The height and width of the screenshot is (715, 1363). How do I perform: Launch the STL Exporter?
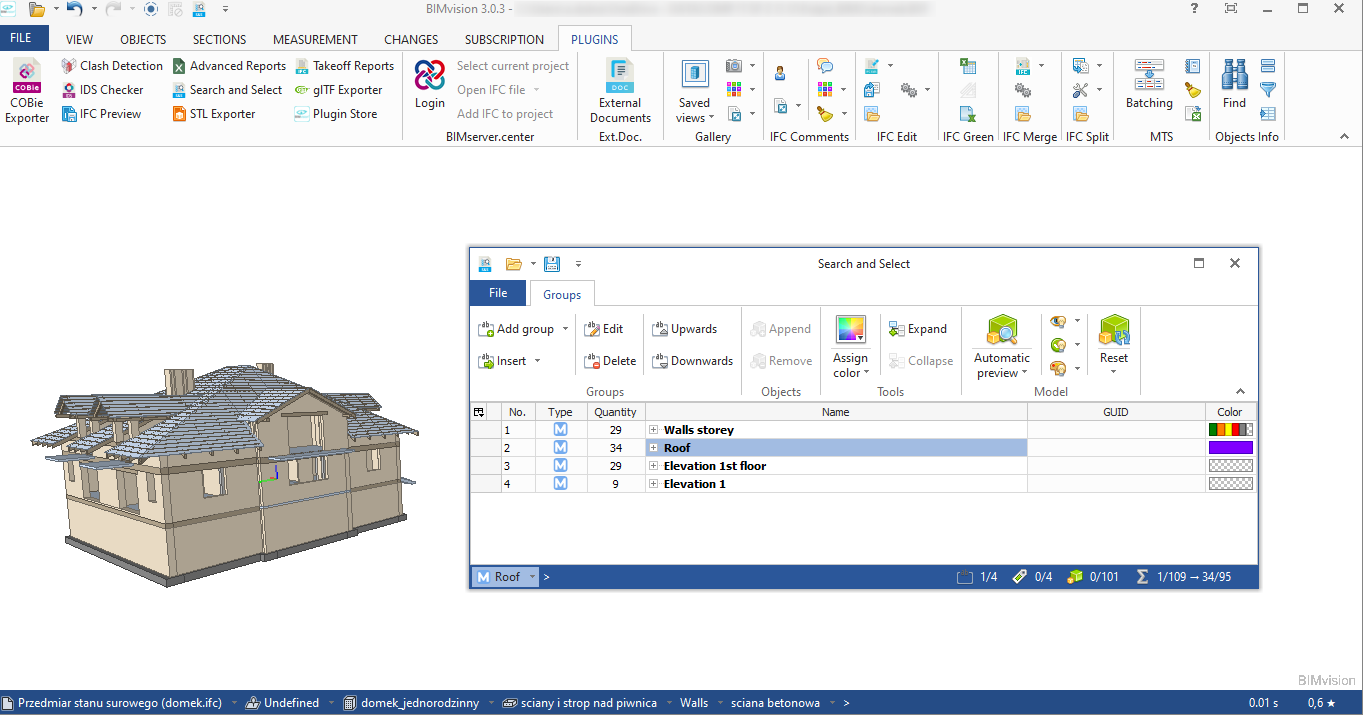click(x=212, y=114)
